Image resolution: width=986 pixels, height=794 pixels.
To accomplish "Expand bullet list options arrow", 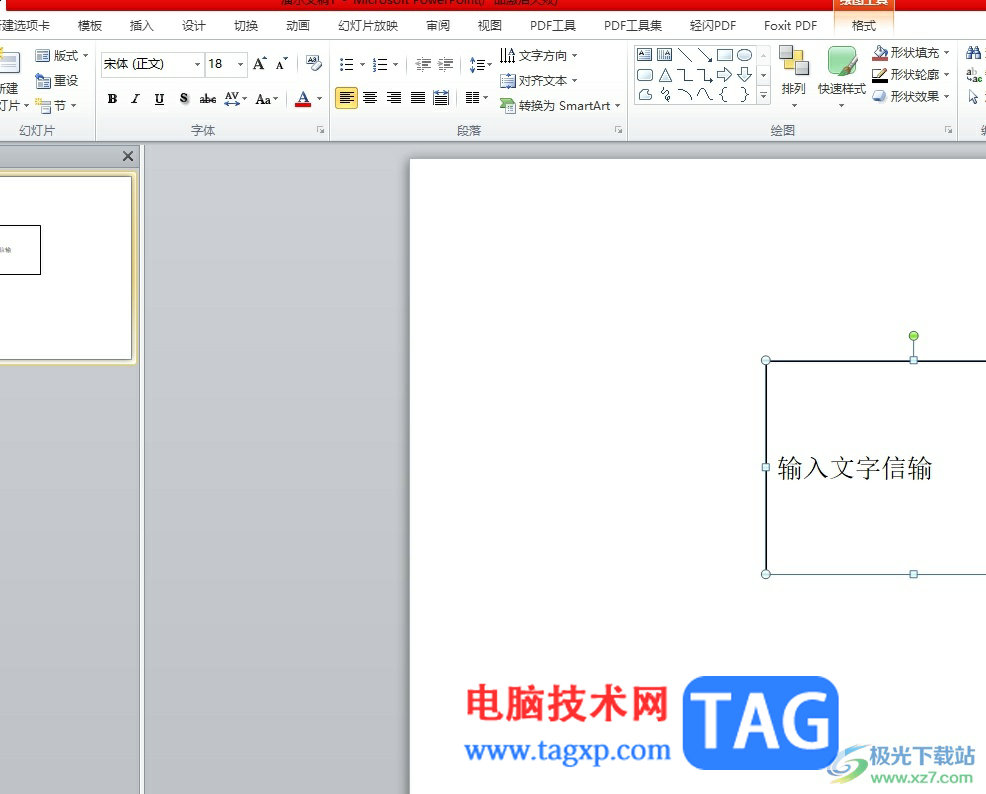I will click(x=362, y=64).
